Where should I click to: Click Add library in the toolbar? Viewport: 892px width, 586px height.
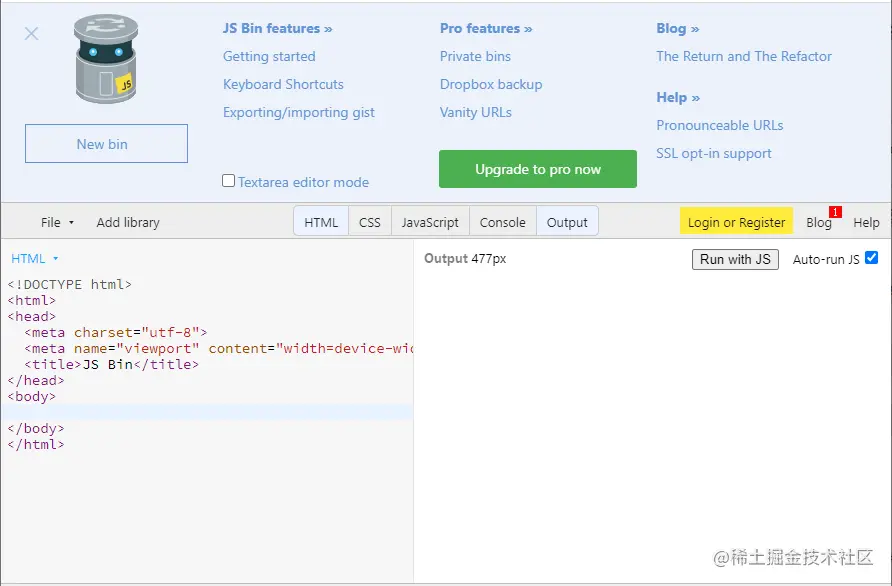128,222
